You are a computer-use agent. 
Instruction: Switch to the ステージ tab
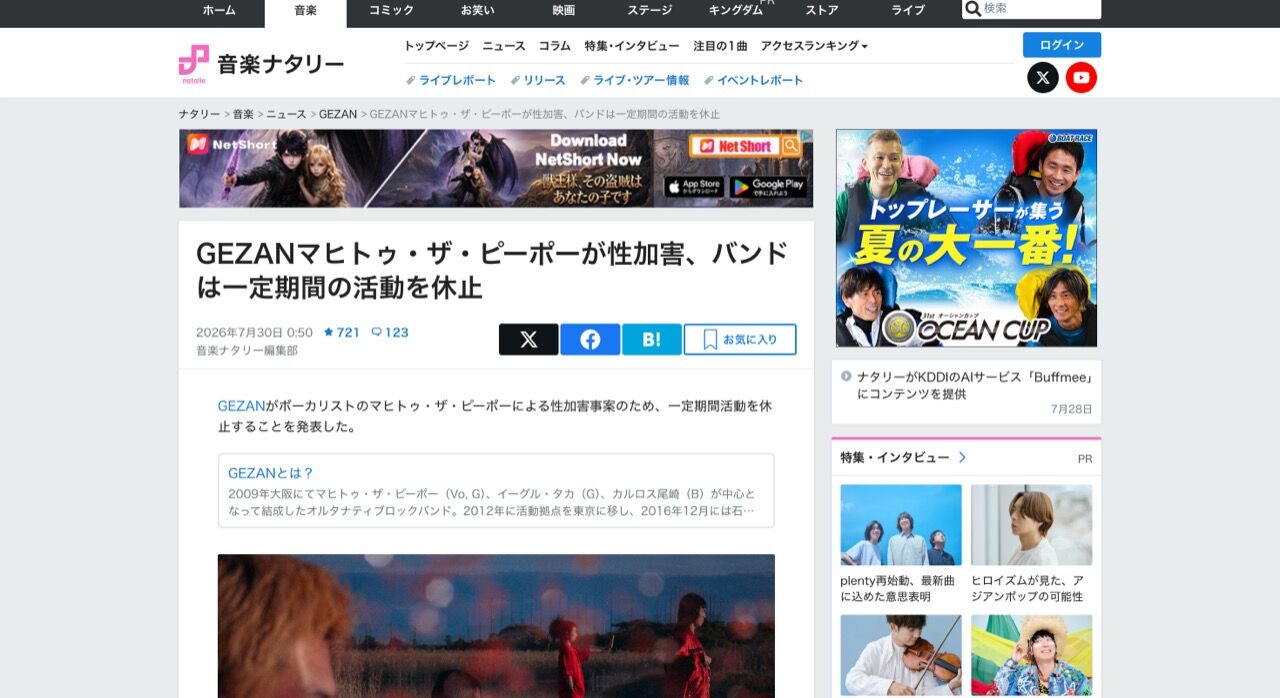(649, 10)
